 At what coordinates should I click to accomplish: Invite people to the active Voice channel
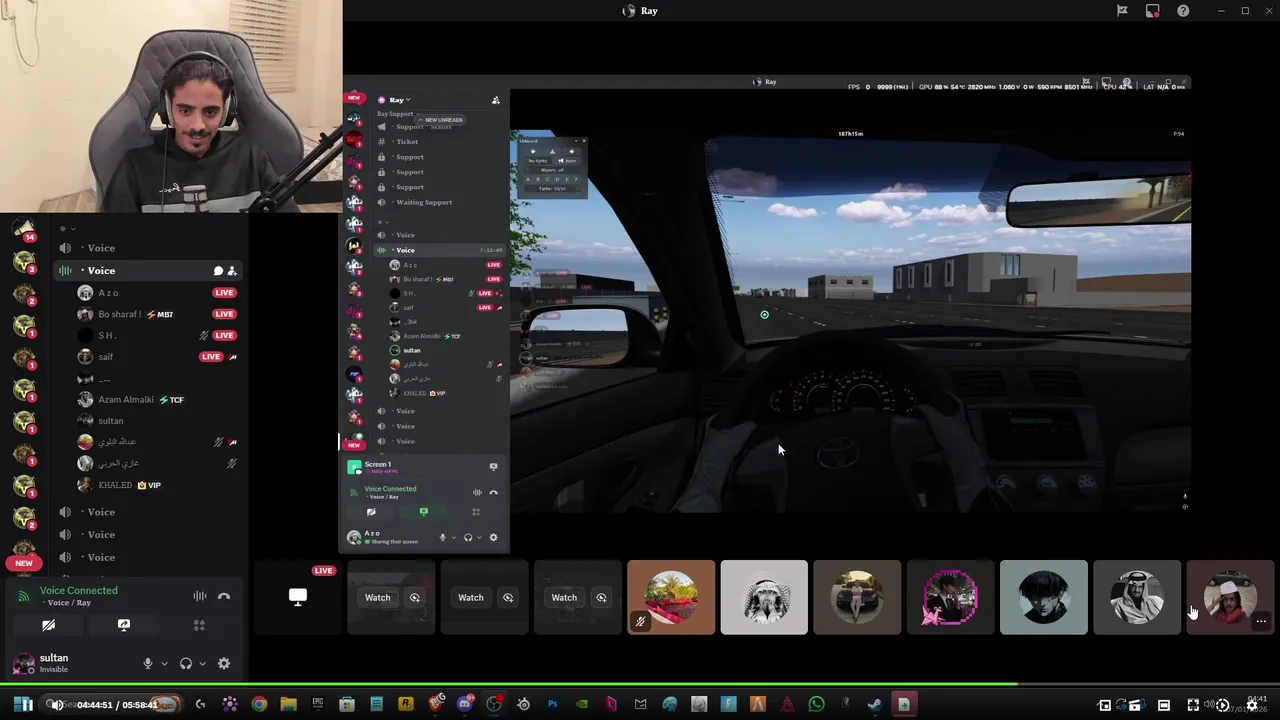pyautogui.click(x=232, y=270)
